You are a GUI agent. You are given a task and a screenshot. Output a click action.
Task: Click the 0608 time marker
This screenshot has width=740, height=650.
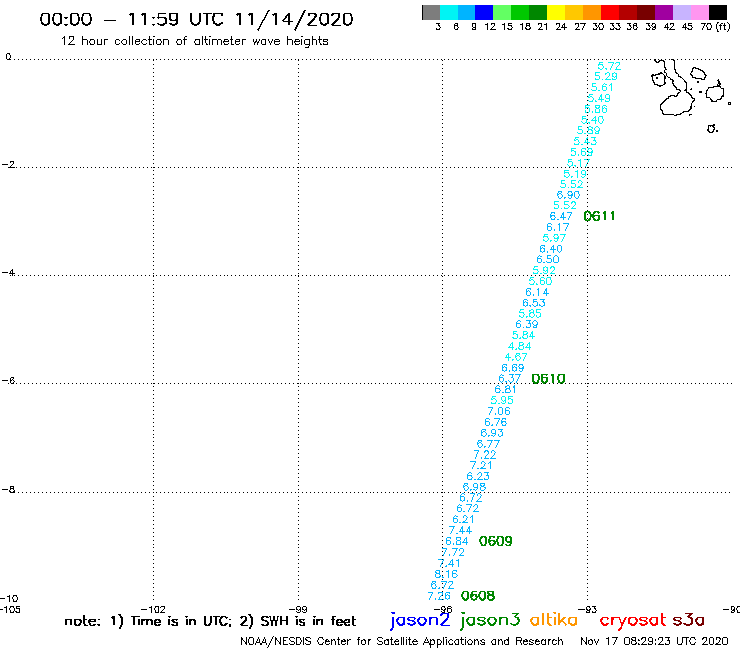point(478,596)
